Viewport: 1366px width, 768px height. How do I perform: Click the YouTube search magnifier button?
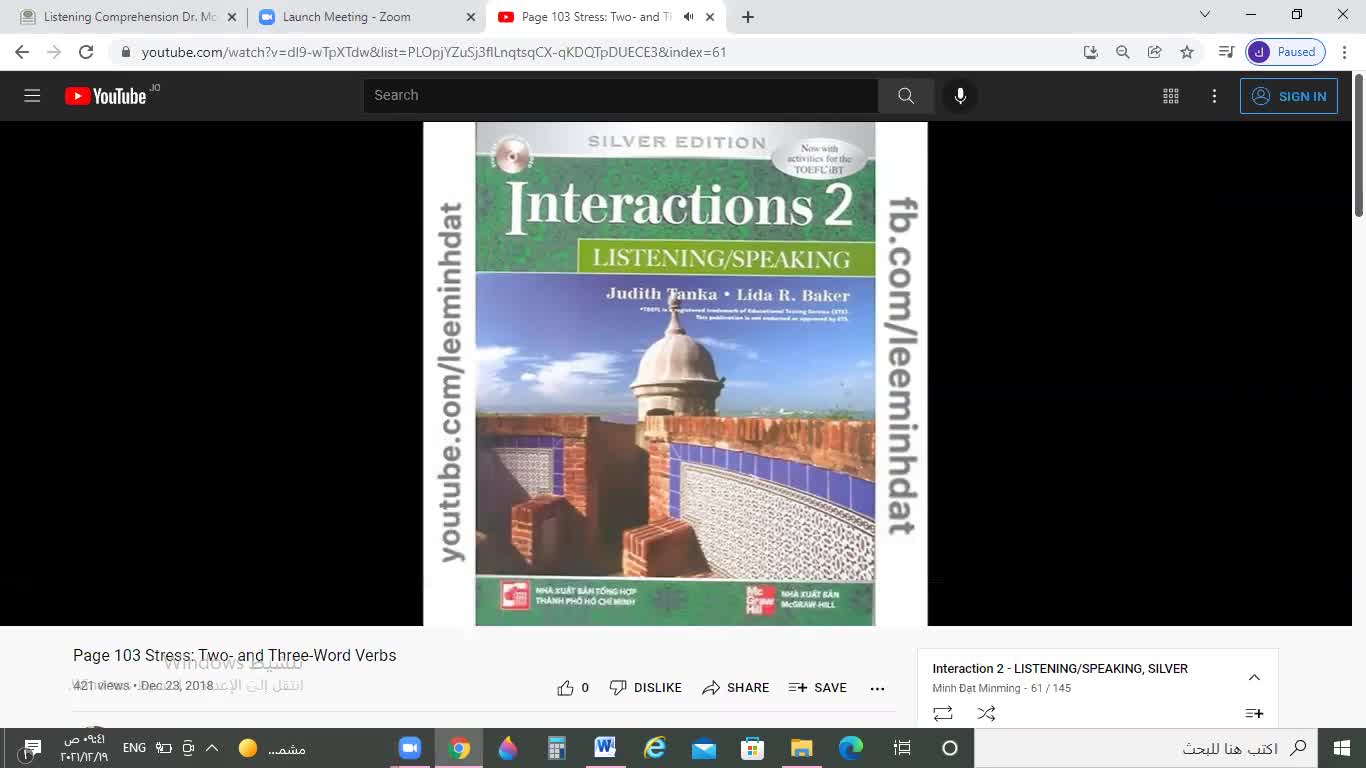tap(906, 96)
